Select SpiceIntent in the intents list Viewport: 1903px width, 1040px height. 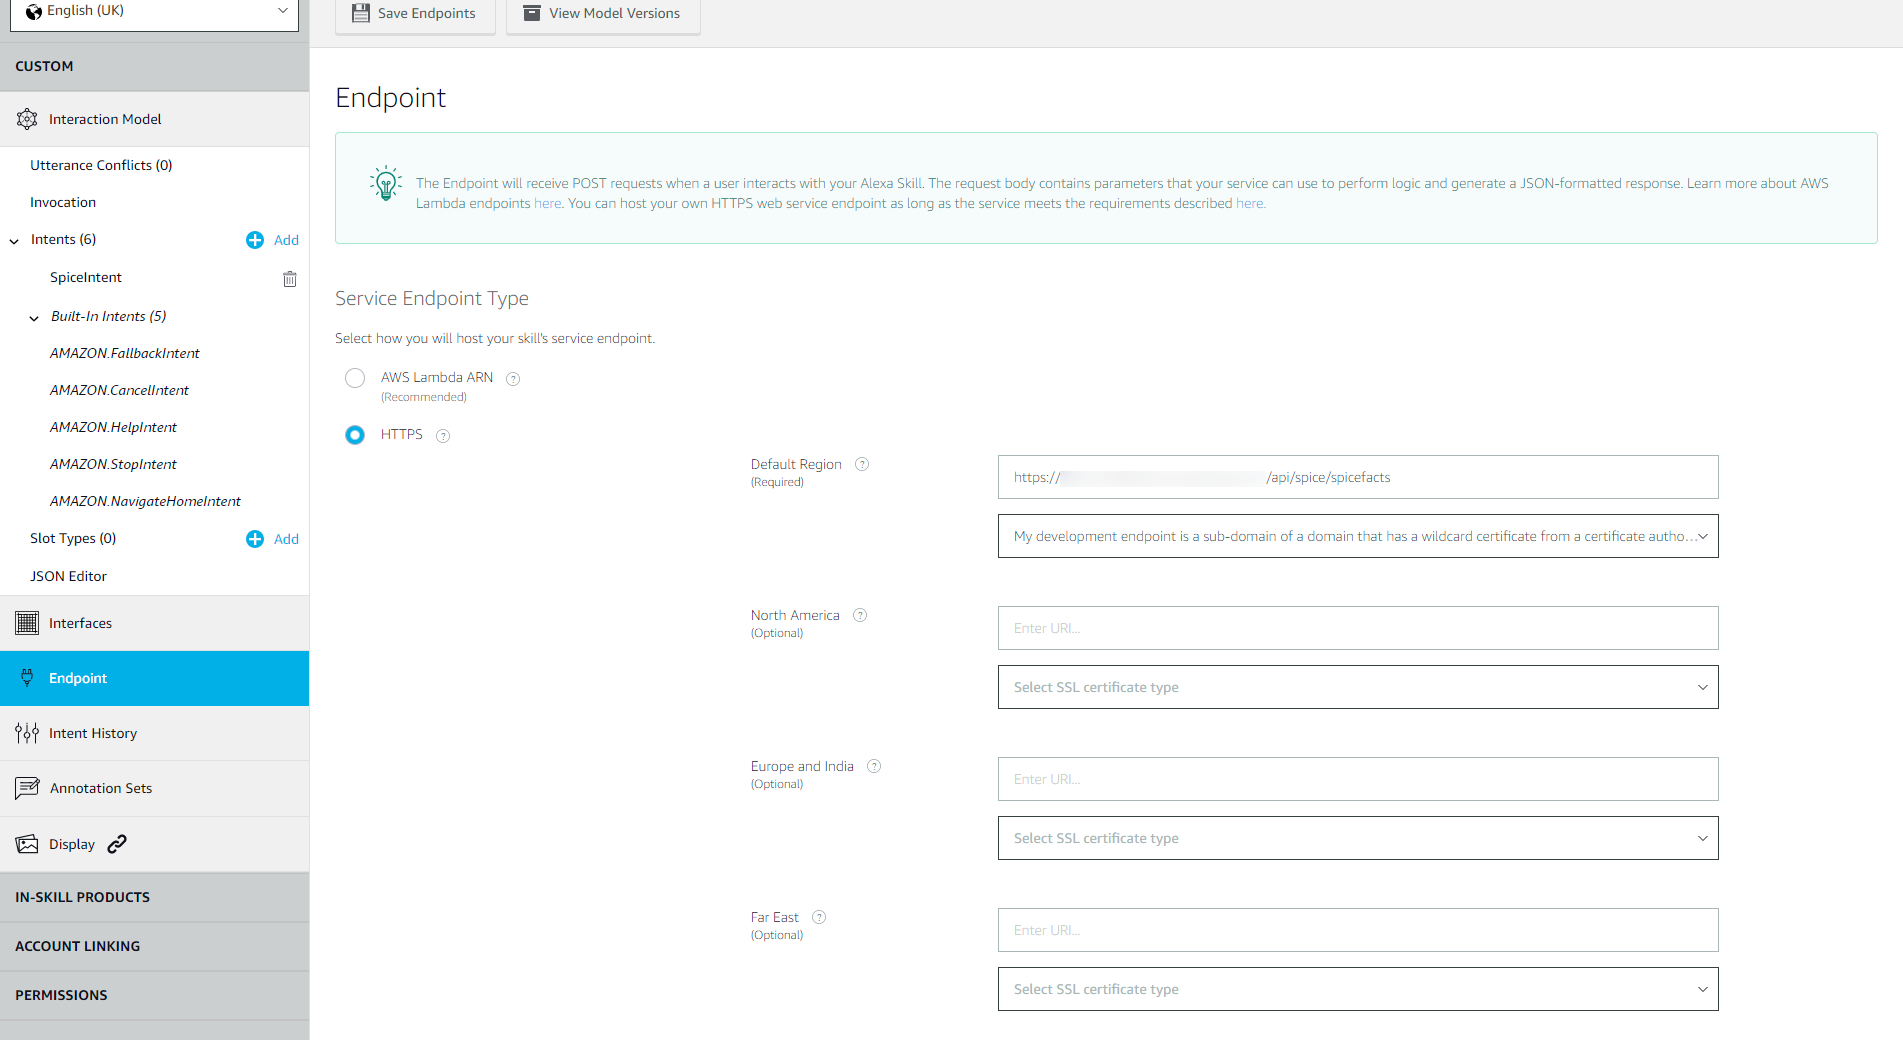point(86,277)
